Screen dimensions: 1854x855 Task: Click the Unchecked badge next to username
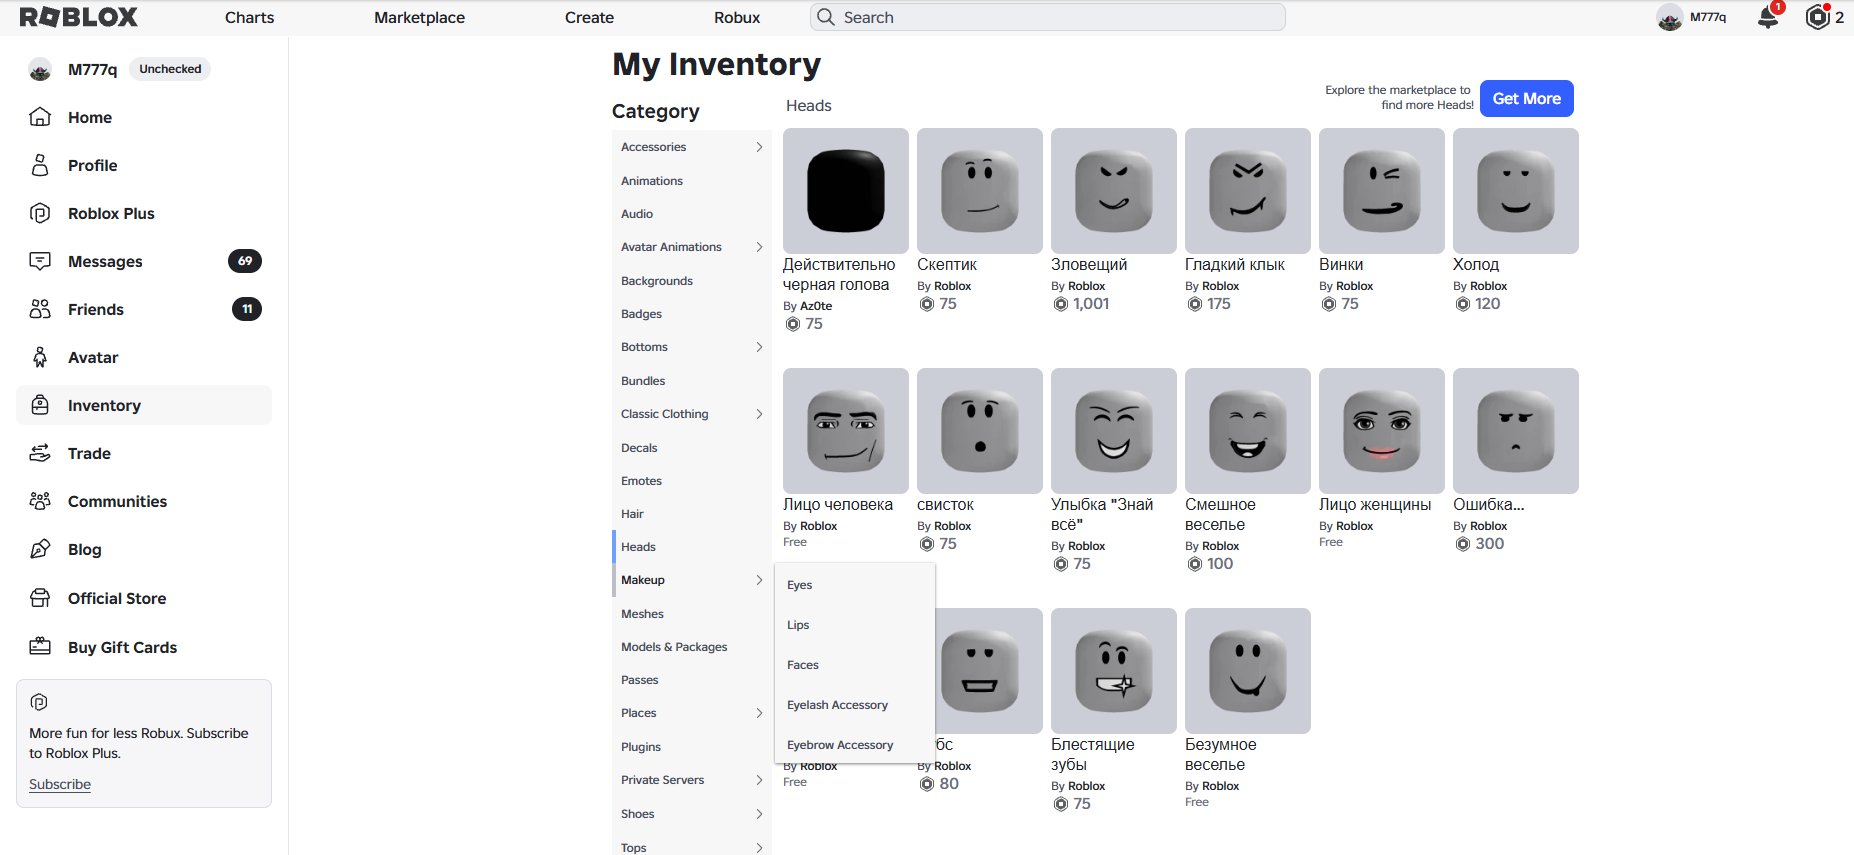coord(170,69)
